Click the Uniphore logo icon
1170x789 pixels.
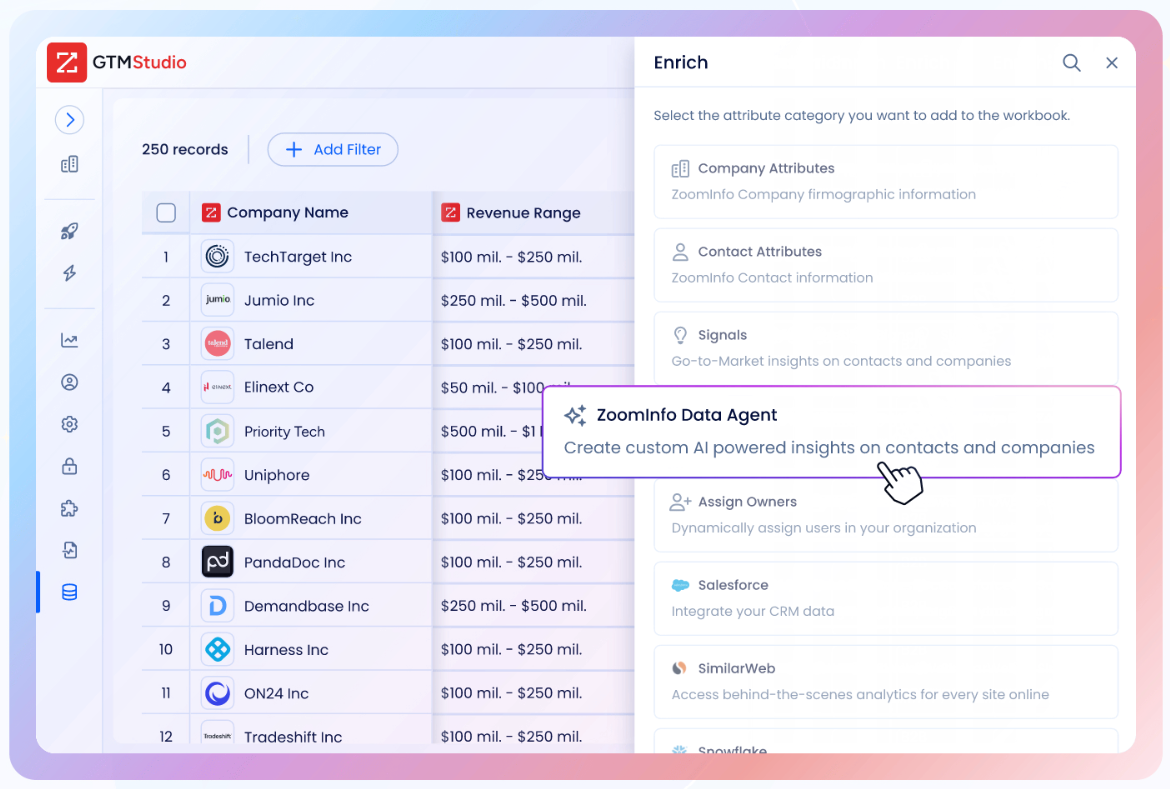pos(217,475)
